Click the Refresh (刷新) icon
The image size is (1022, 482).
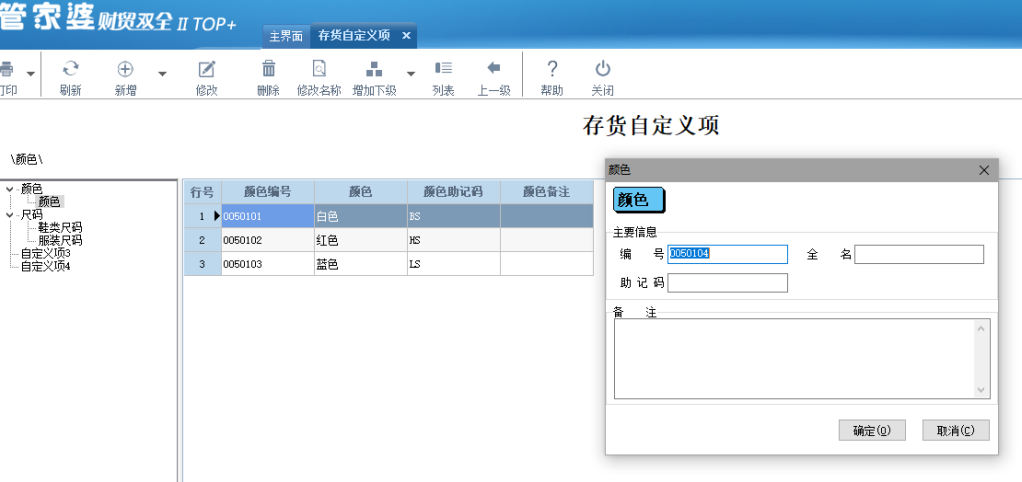click(70, 68)
